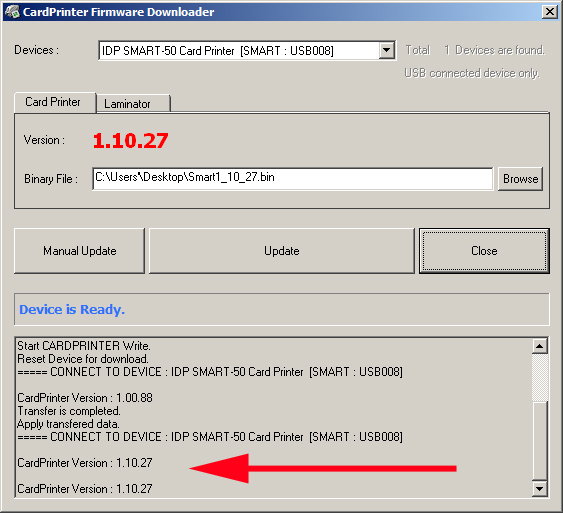Open the Devices dropdown arrow
The width and height of the screenshot is (563, 513).
pyautogui.click(x=386, y=50)
